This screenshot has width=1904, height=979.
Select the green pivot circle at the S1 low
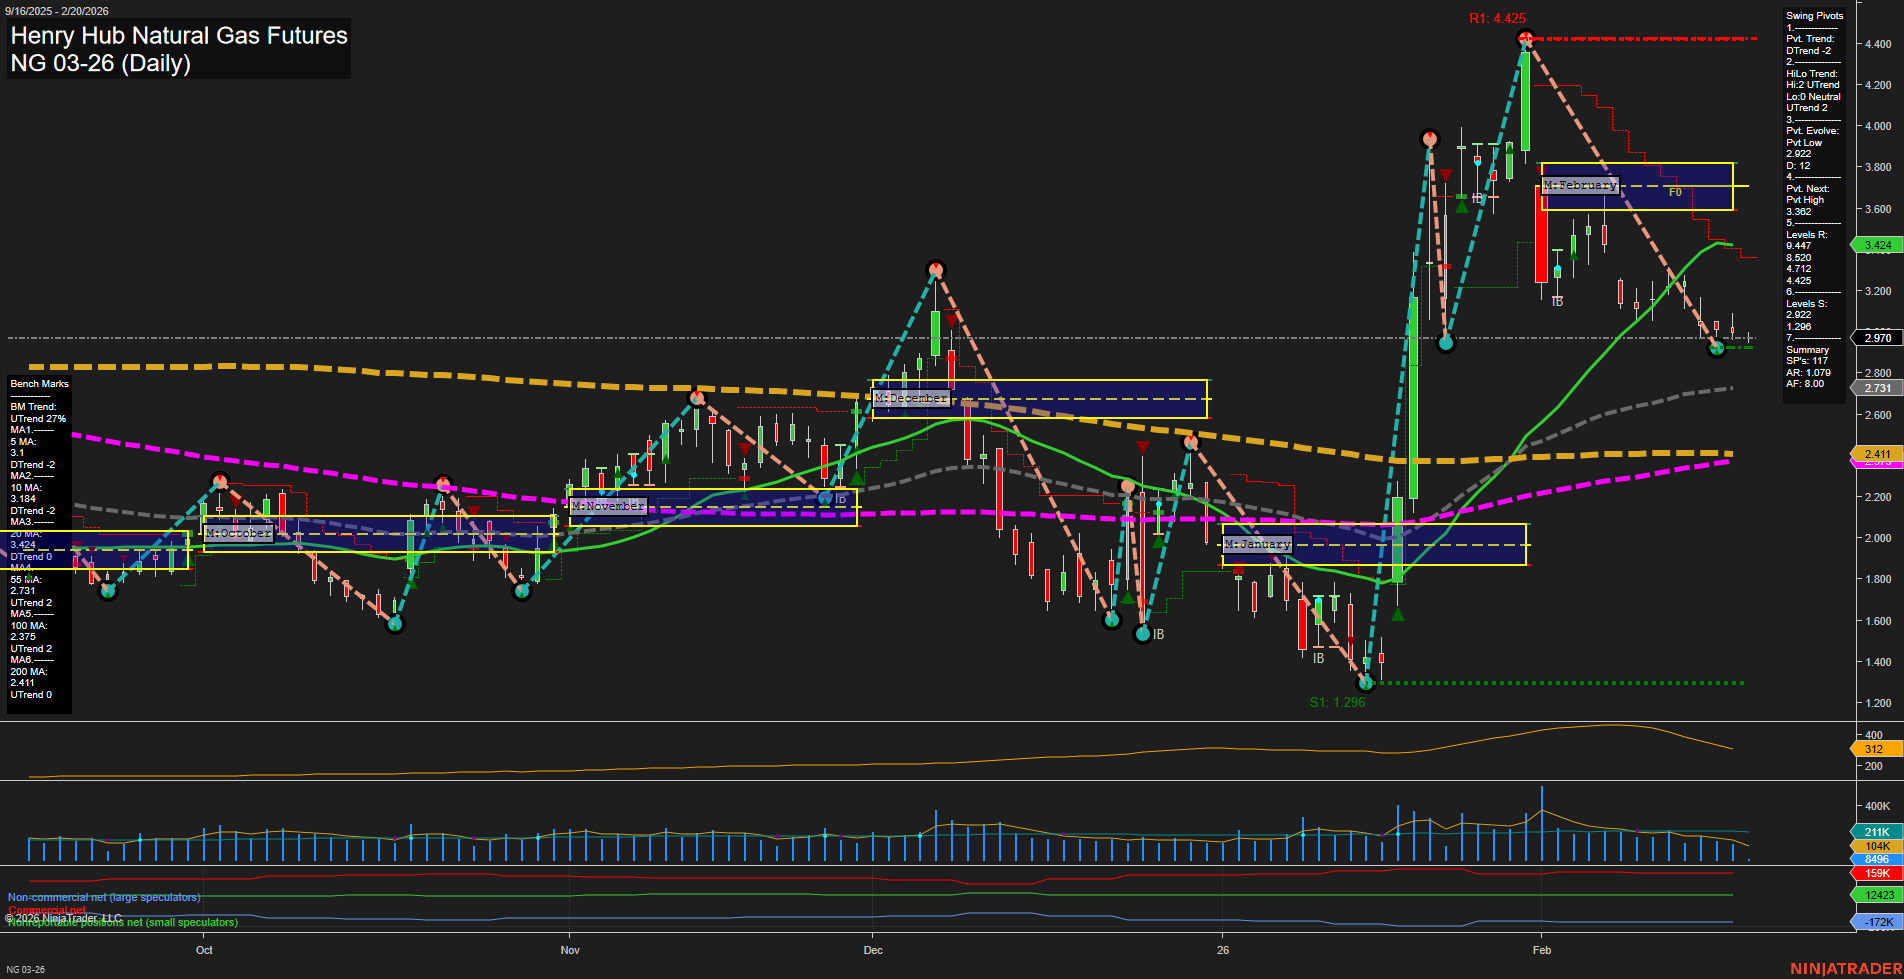point(1366,683)
